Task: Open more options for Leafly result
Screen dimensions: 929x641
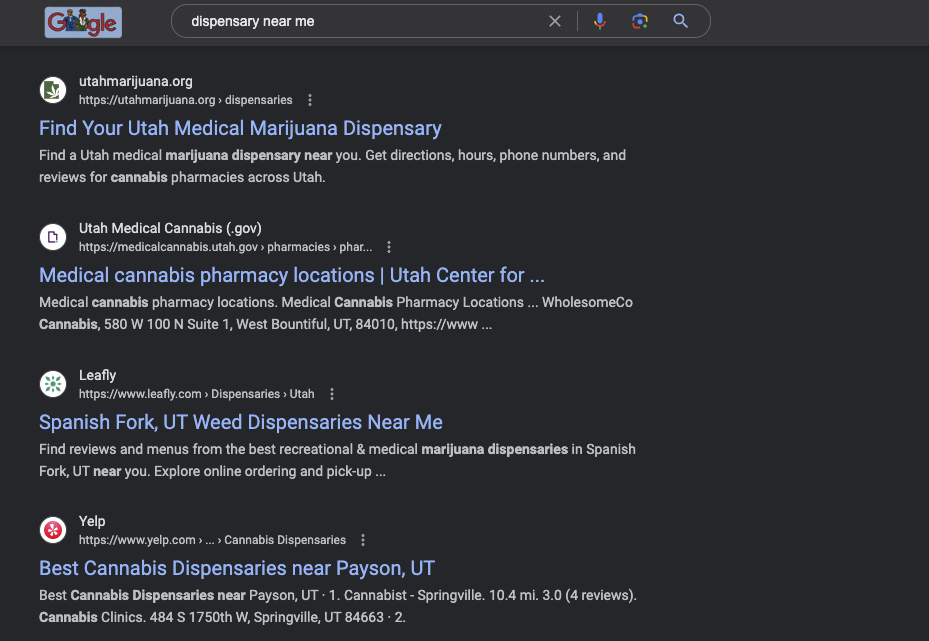Action: (x=332, y=394)
